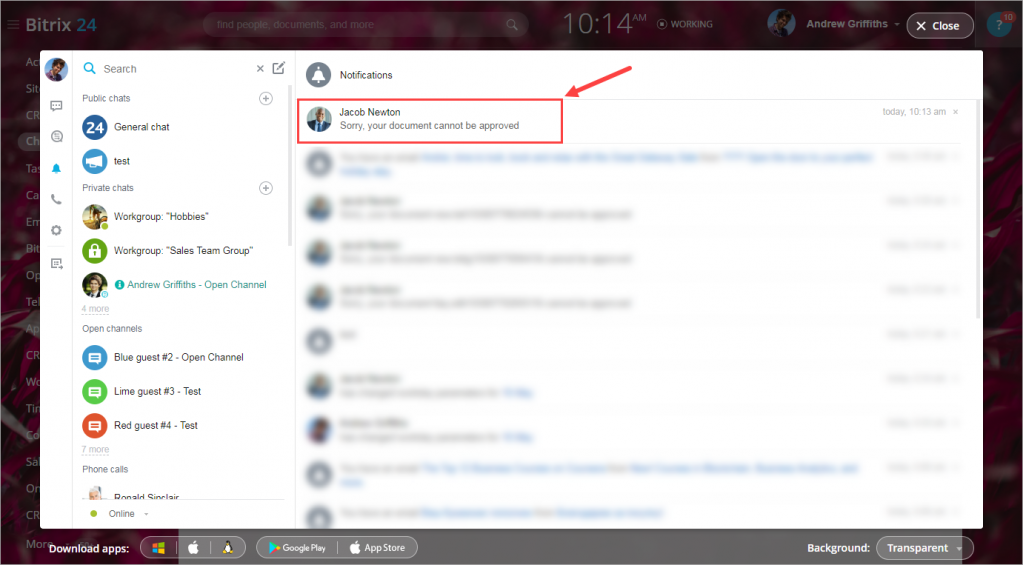Open the Google Play link
The width and height of the screenshot is (1023, 565).
tap(297, 548)
